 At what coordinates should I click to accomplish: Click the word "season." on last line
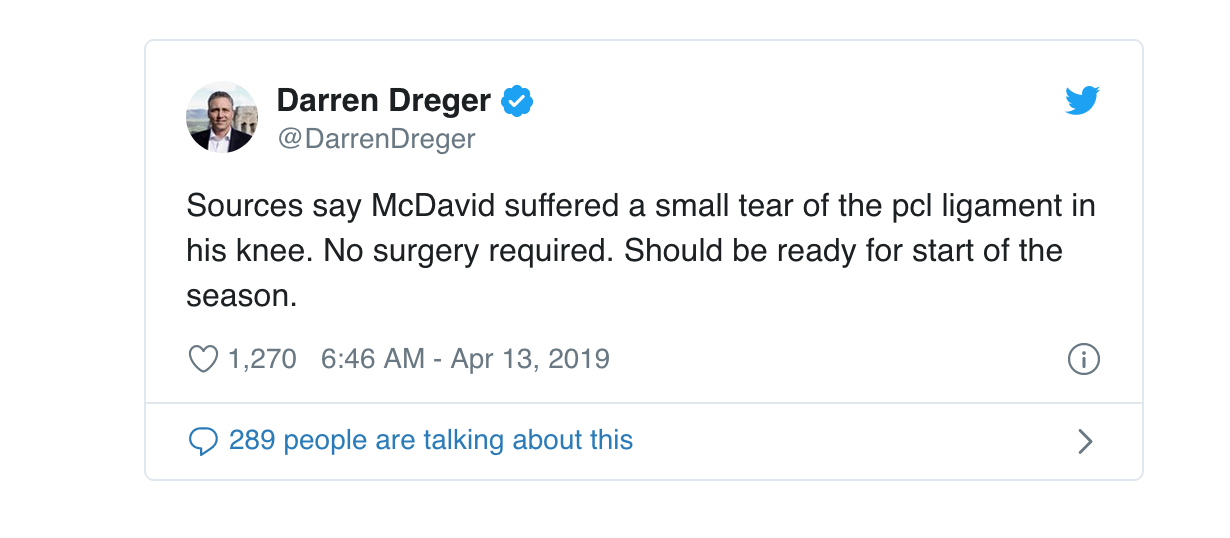242,295
